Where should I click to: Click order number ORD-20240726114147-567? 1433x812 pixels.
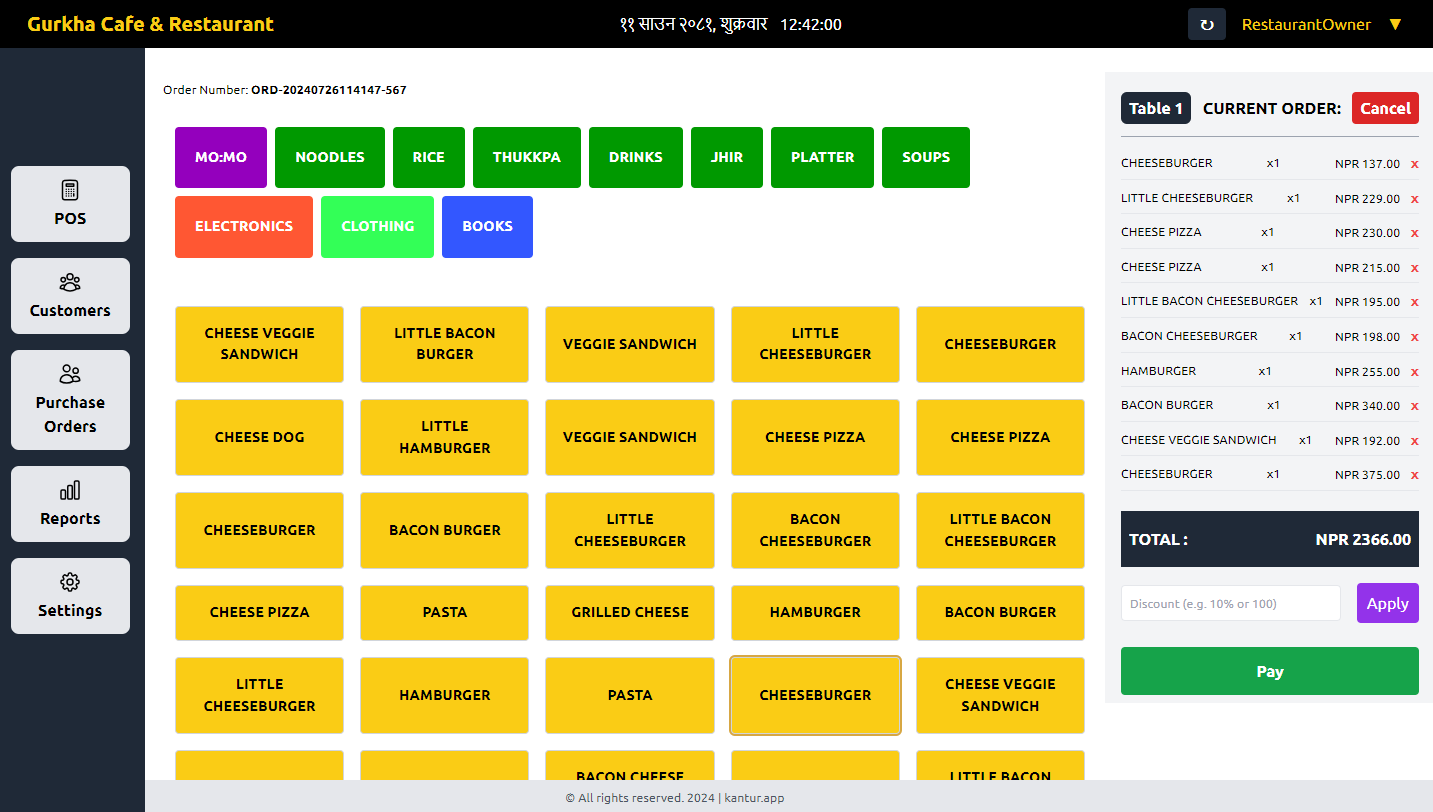(x=329, y=90)
